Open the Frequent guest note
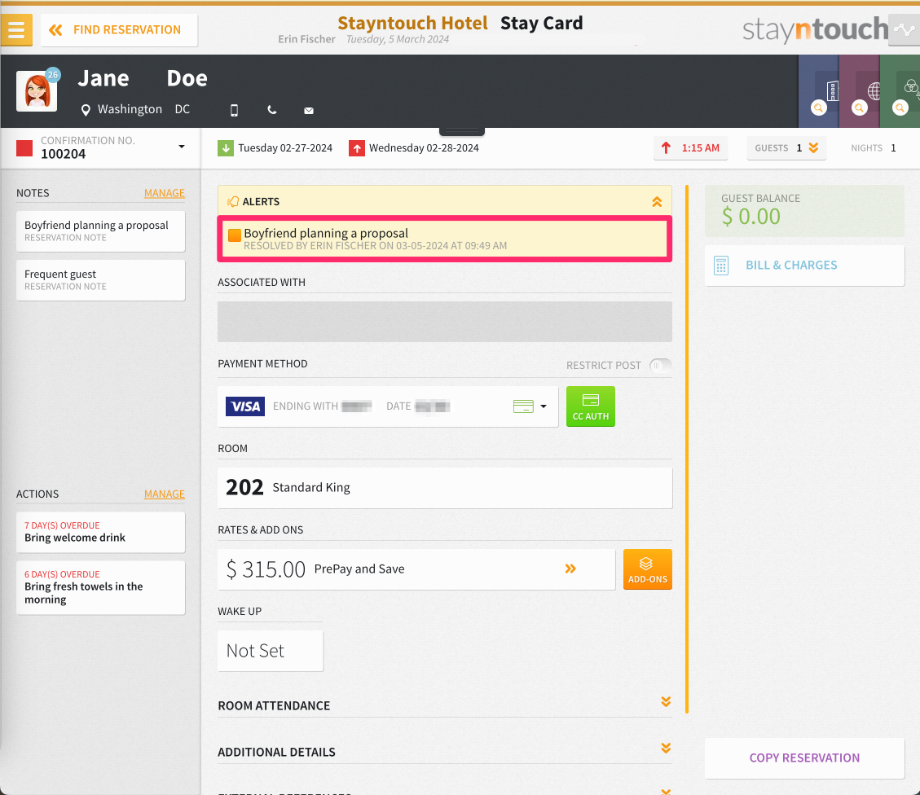The height and width of the screenshot is (795, 920). point(101,280)
